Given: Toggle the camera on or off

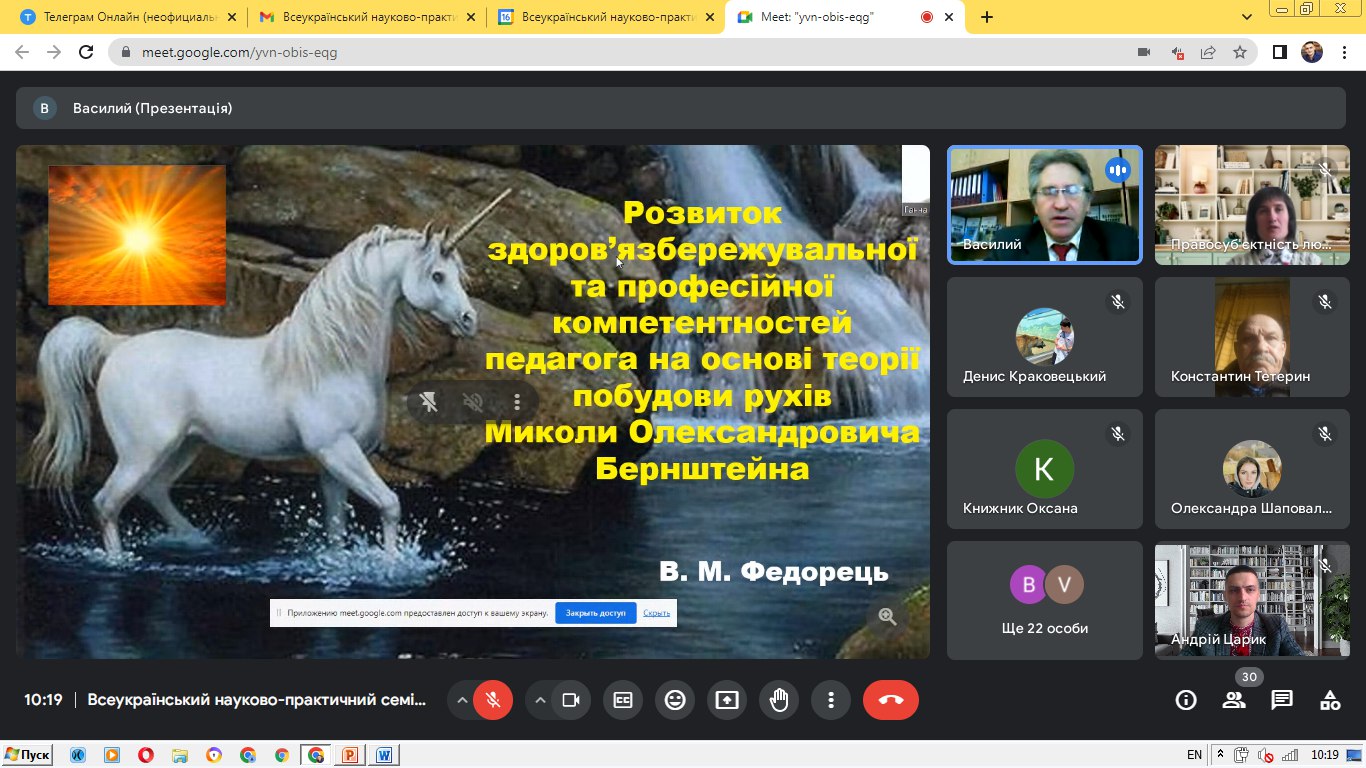Looking at the screenshot, I should (571, 700).
